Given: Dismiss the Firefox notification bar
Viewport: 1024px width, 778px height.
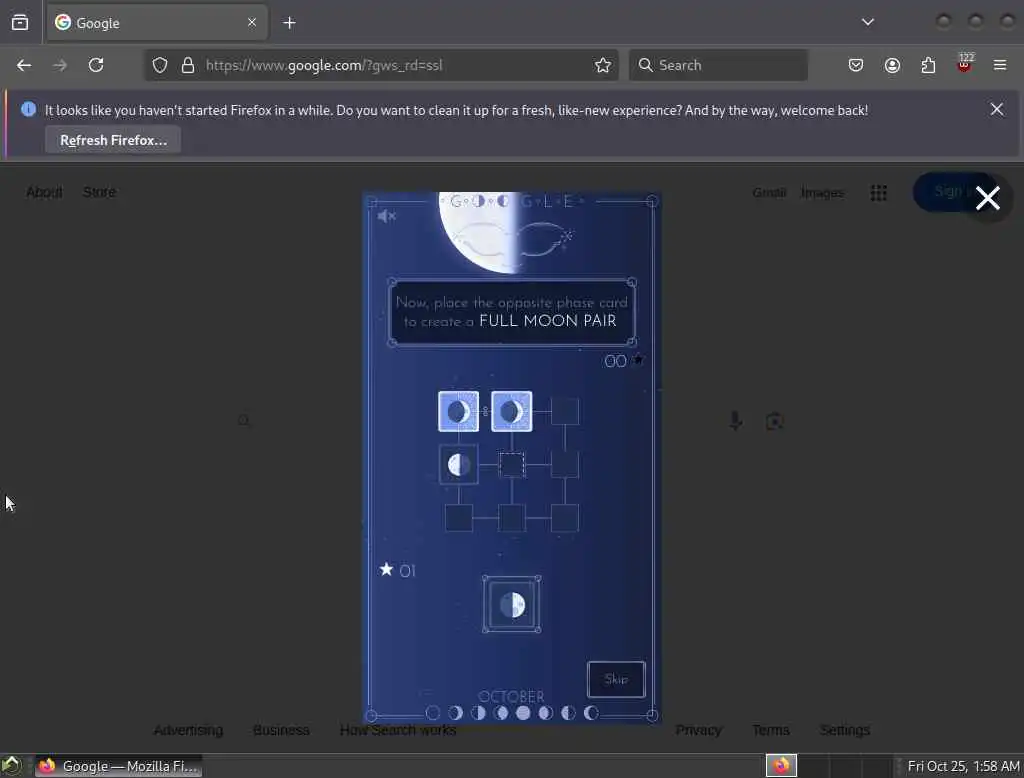Looking at the screenshot, I should pyautogui.click(x=997, y=109).
